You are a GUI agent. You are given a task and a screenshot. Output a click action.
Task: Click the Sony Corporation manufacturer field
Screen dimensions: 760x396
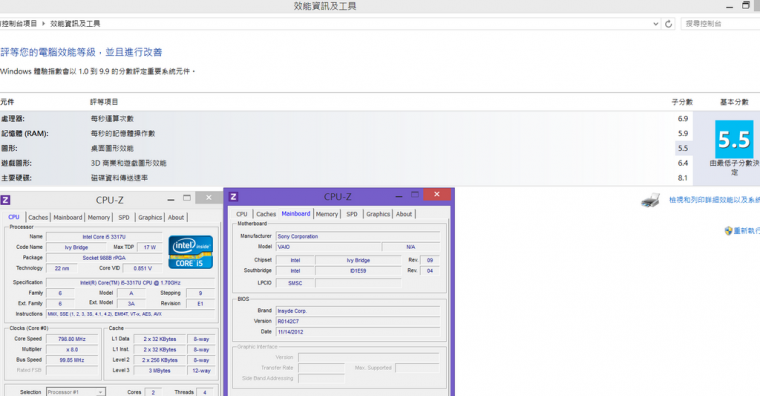[x=358, y=237]
